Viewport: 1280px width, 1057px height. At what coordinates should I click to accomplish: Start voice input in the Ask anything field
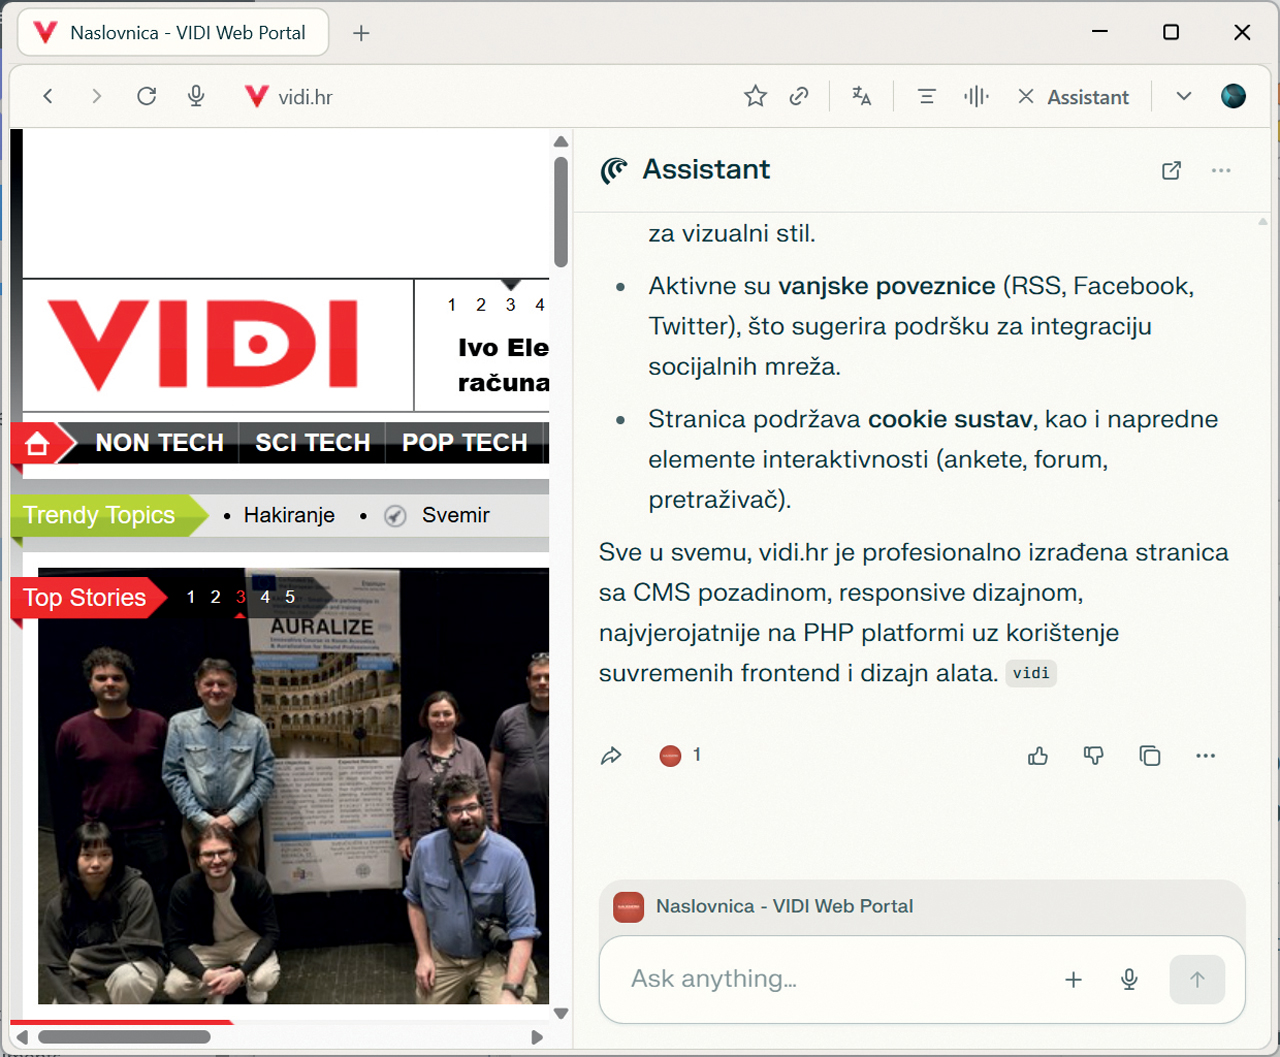click(1129, 980)
